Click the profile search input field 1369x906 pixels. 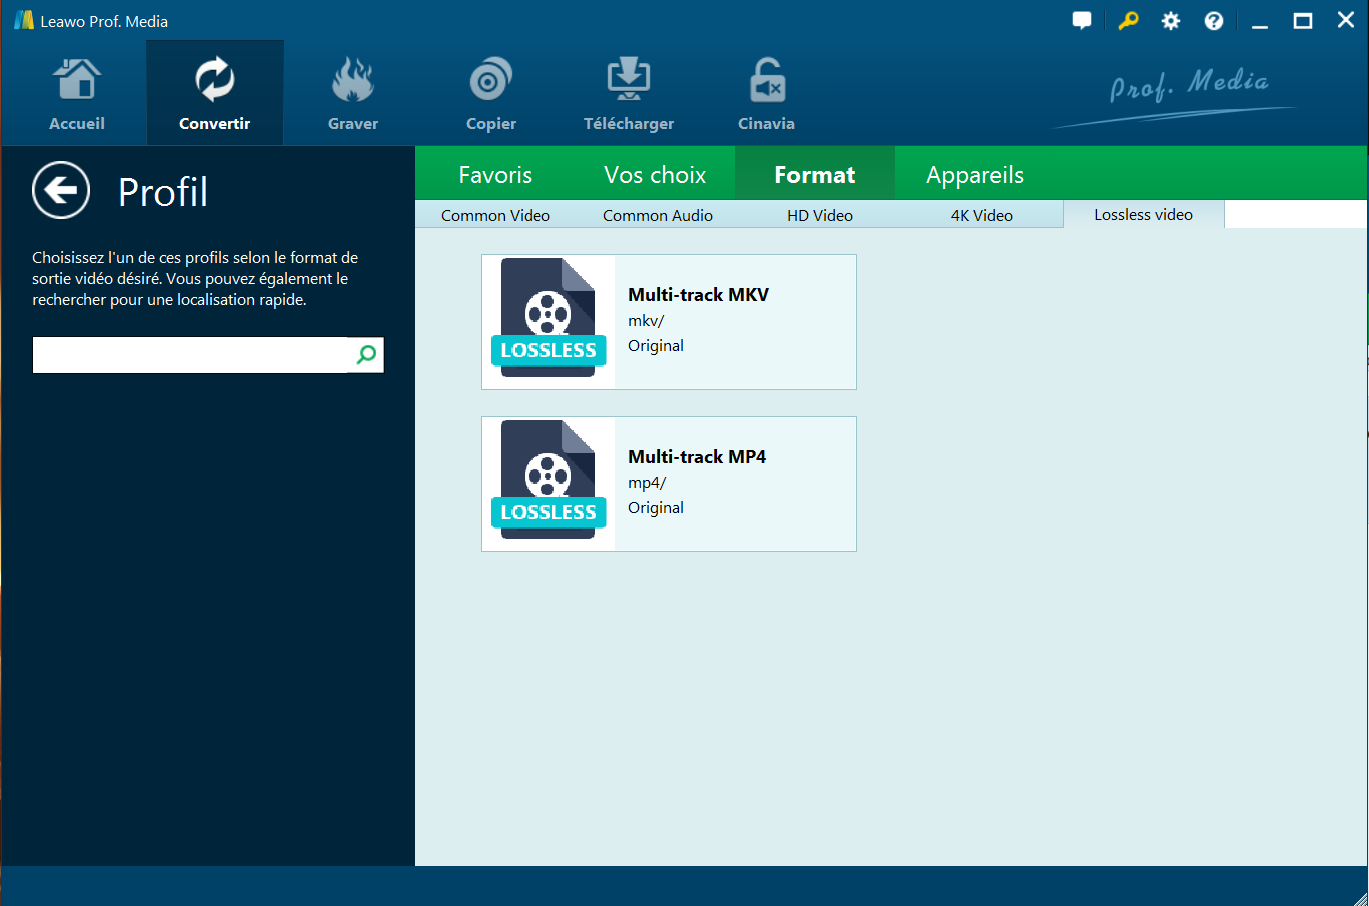pyautogui.click(x=190, y=355)
